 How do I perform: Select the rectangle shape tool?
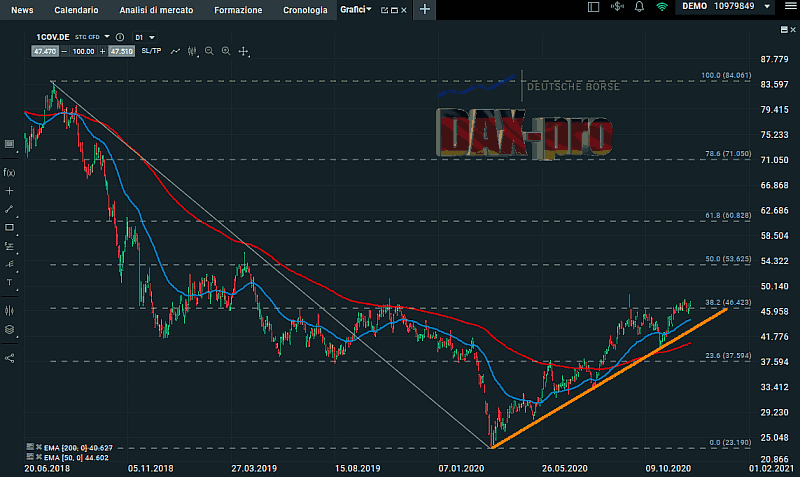point(10,228)
